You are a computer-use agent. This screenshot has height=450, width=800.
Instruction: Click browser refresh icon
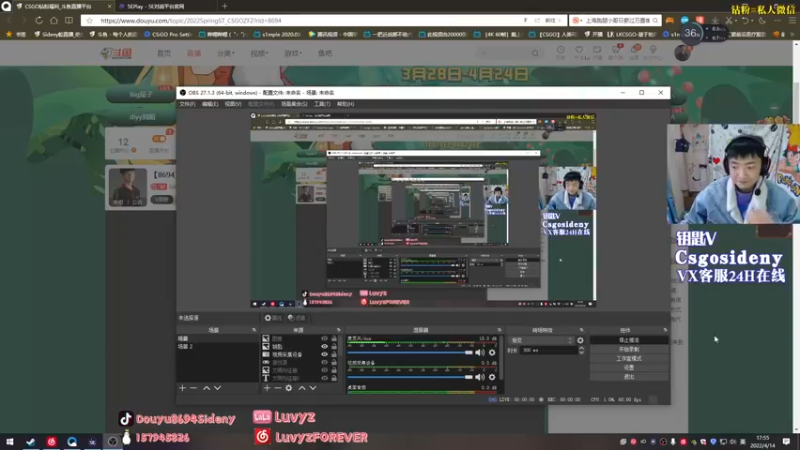pos(39,20)
